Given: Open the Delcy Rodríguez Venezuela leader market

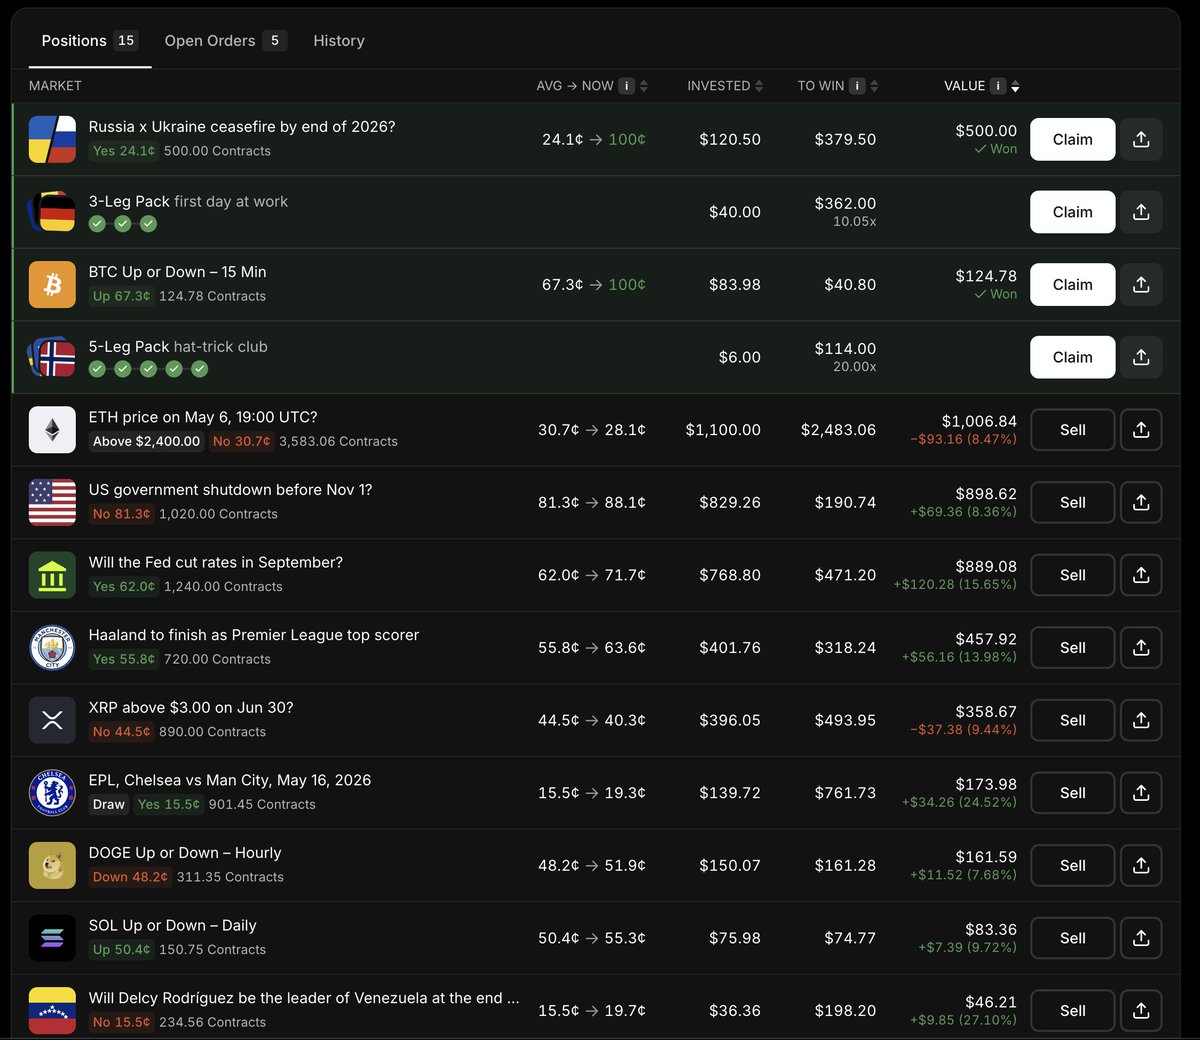Looking at the screenshot, I should tap(304, 998).
